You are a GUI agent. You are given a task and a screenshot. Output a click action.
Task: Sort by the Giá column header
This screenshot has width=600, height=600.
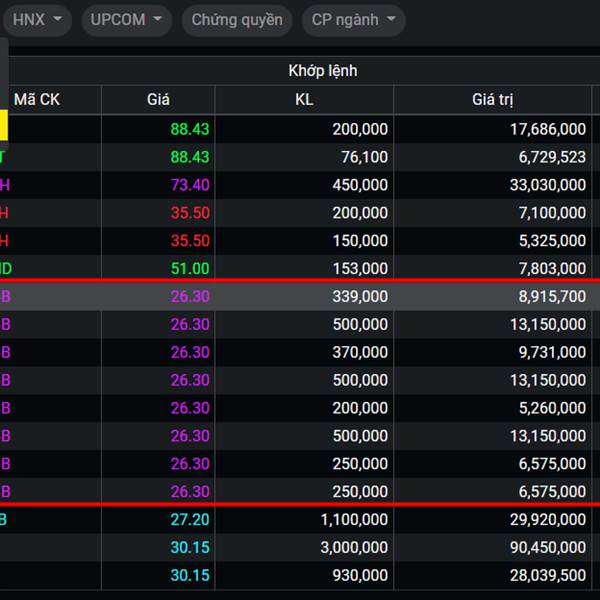(x=158, y=99)
